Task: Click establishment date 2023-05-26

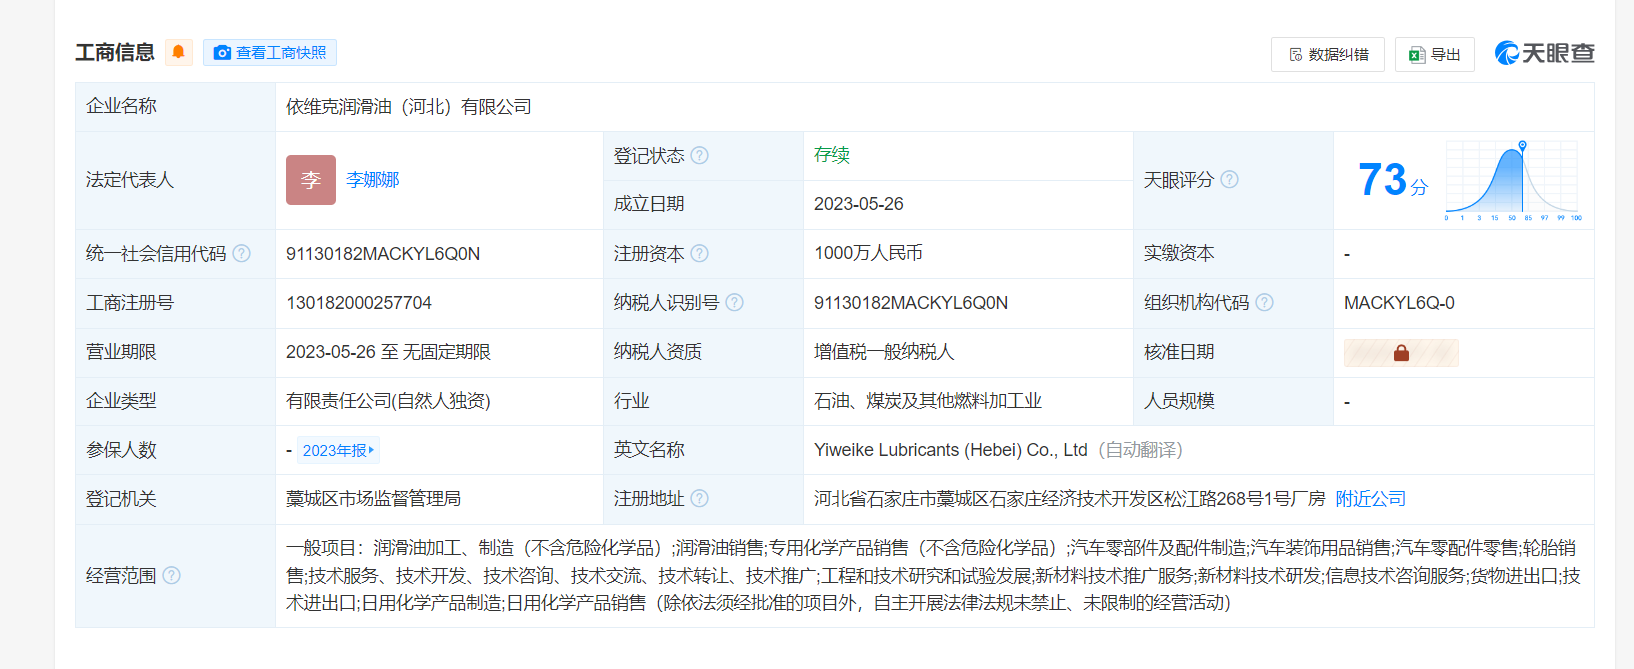Action: (859, 204)
